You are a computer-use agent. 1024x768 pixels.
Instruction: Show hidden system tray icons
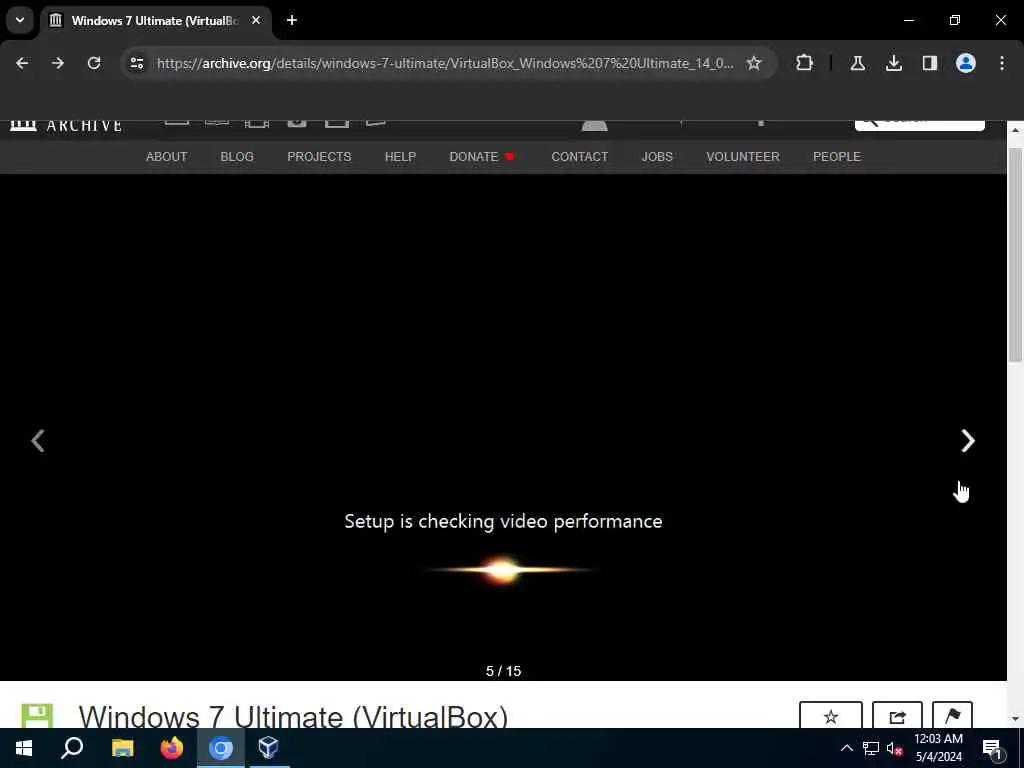pyautogui.click(x=846, y=748)
